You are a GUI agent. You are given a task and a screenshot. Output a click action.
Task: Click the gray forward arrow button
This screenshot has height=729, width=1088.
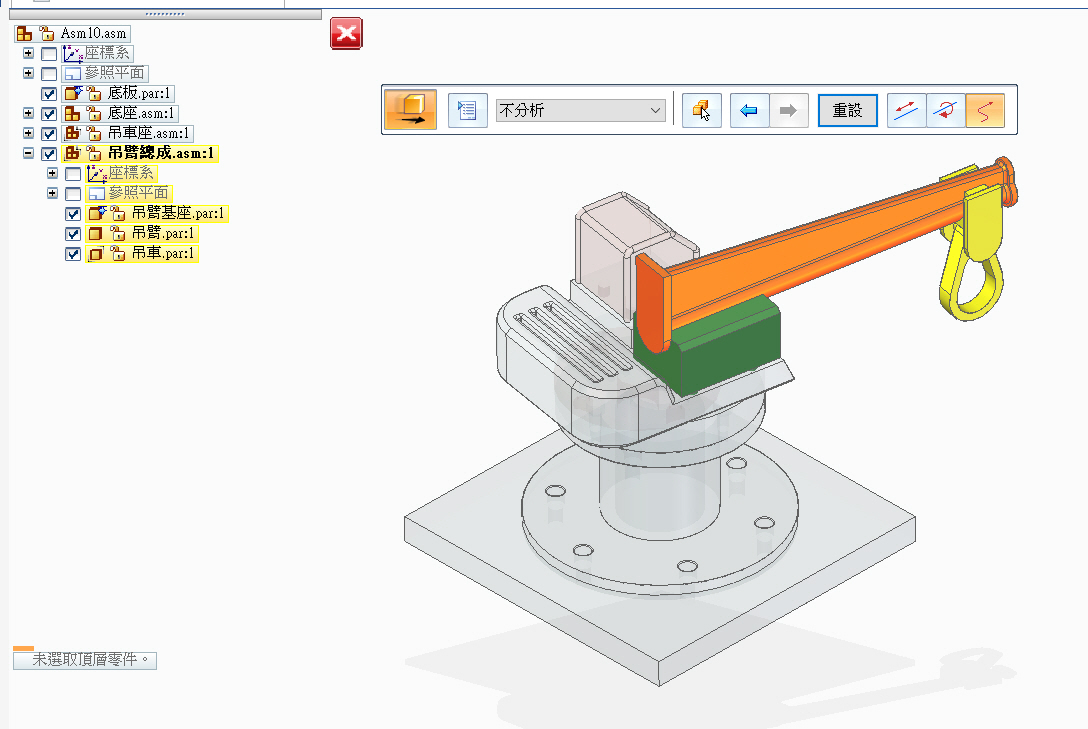(788, 110)
